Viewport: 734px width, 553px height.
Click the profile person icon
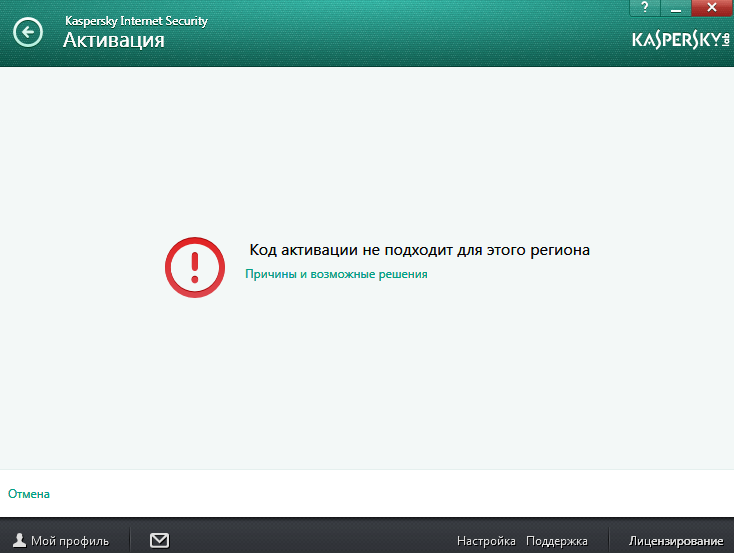(19, 540)
